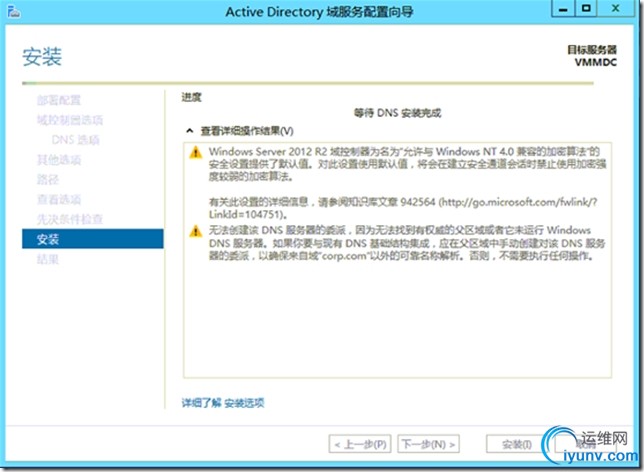Click the warning icon beside Windows Server 2012 R2 message
The height and width of the screenshot is (472, 644).
[196, 152]
